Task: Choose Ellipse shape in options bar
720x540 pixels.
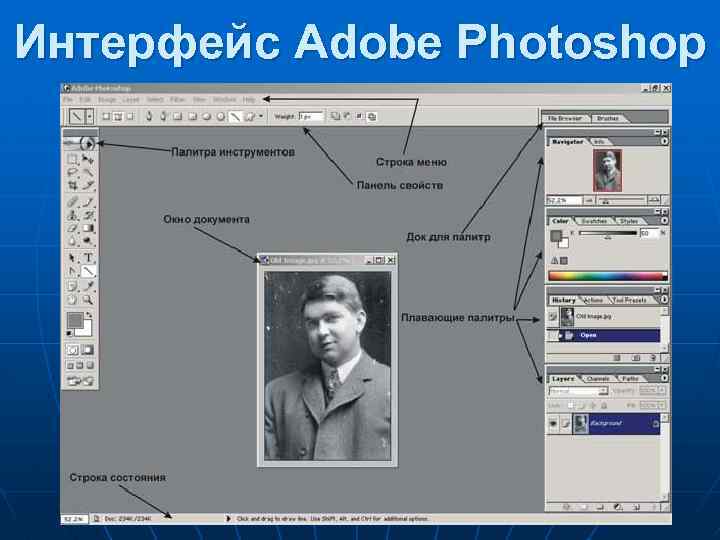Action: (x=207, y=117)
